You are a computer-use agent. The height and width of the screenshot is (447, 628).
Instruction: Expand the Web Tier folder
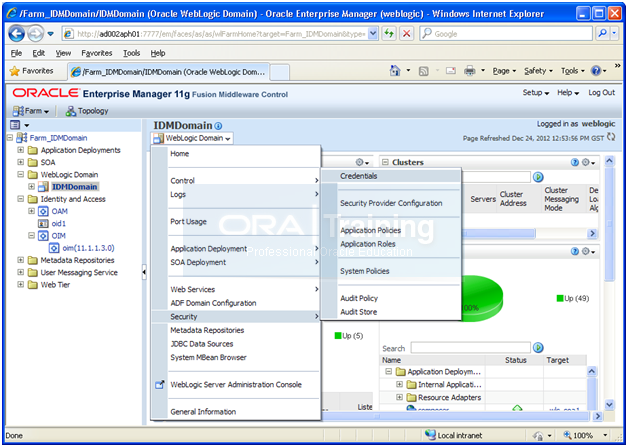(20, 285)
